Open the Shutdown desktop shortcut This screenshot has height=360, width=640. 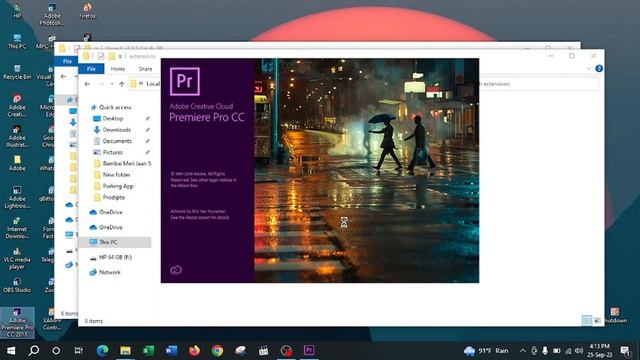click(615, 316)
